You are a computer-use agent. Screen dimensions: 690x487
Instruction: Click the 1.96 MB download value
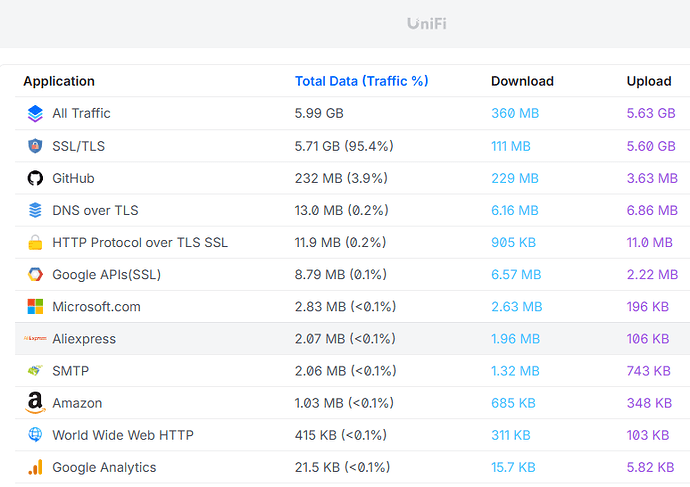pyautogui.click(x=516, y=339)
